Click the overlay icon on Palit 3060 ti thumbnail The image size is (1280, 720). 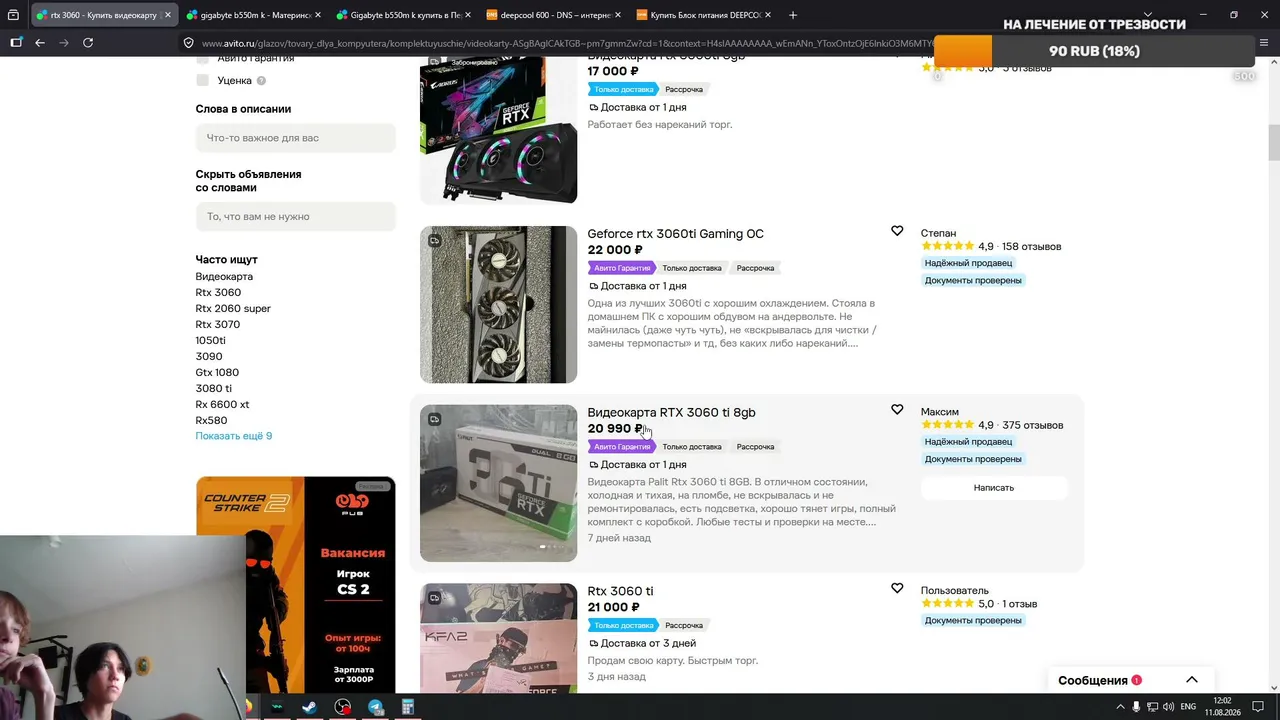[x=434, y=419]
